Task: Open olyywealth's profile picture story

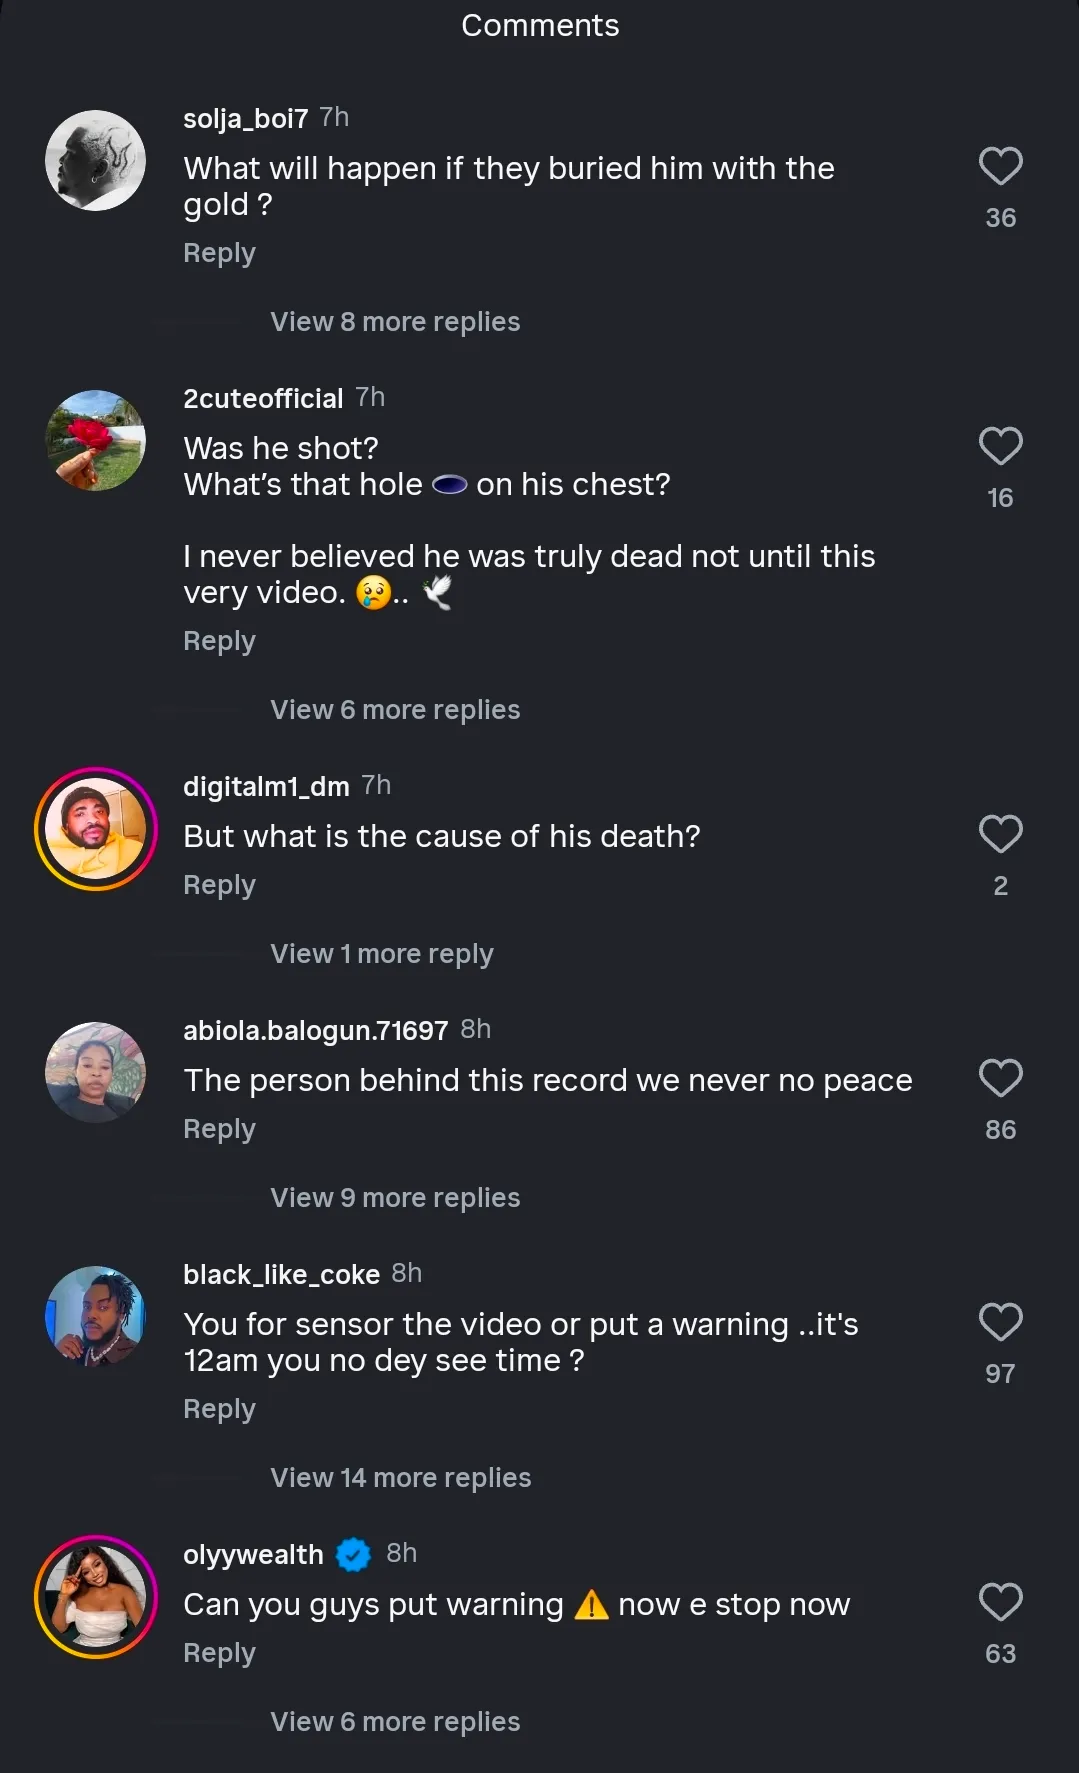Action: coord(96,1597)
